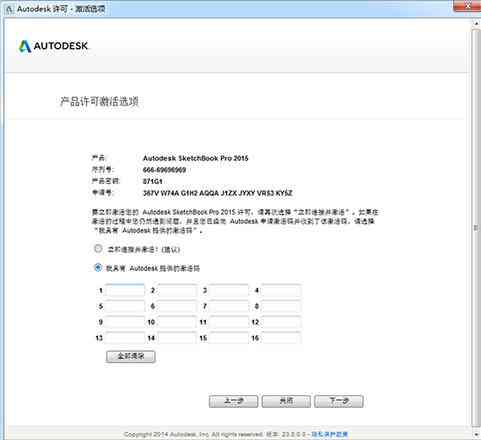Click activation code field 15
Image resolution: width=481 pixels, height=440 pixels.
coord(229,338)
